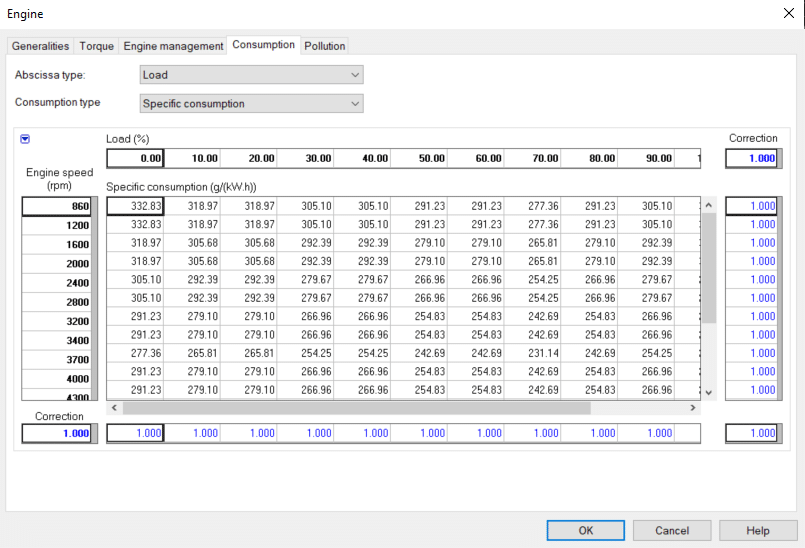This screenshot has height=548, width=805.
Task: Click the bottom-right corner Correction 1.000 field
Action: 752,433
